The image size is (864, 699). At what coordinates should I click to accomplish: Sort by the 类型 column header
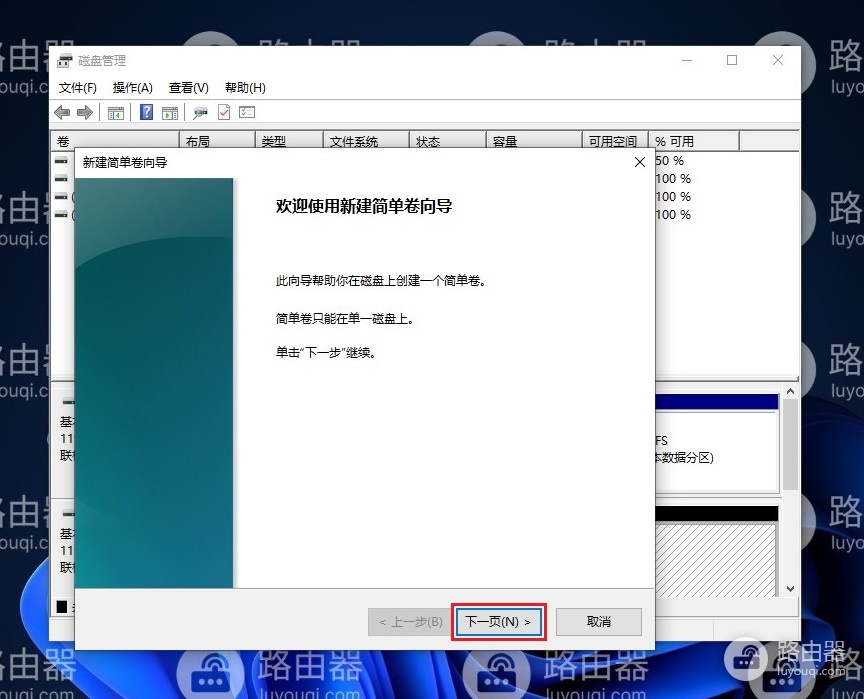pos(289,142)
